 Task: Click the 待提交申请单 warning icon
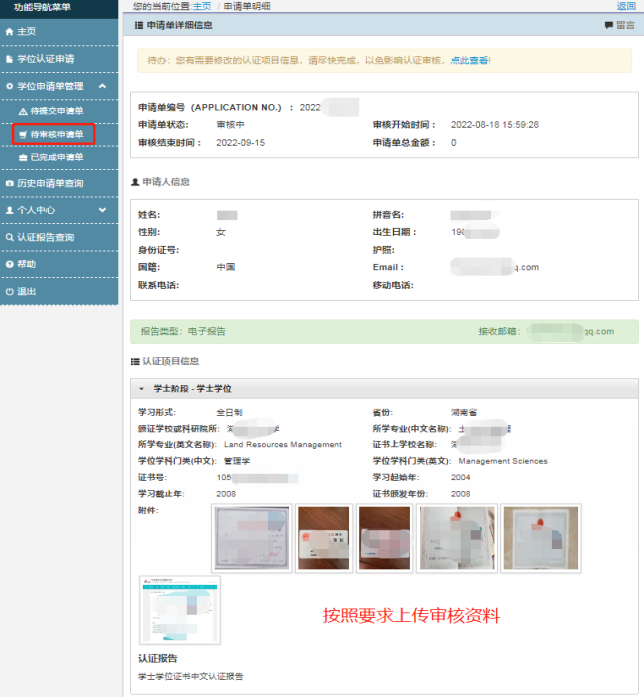point(23,111)
